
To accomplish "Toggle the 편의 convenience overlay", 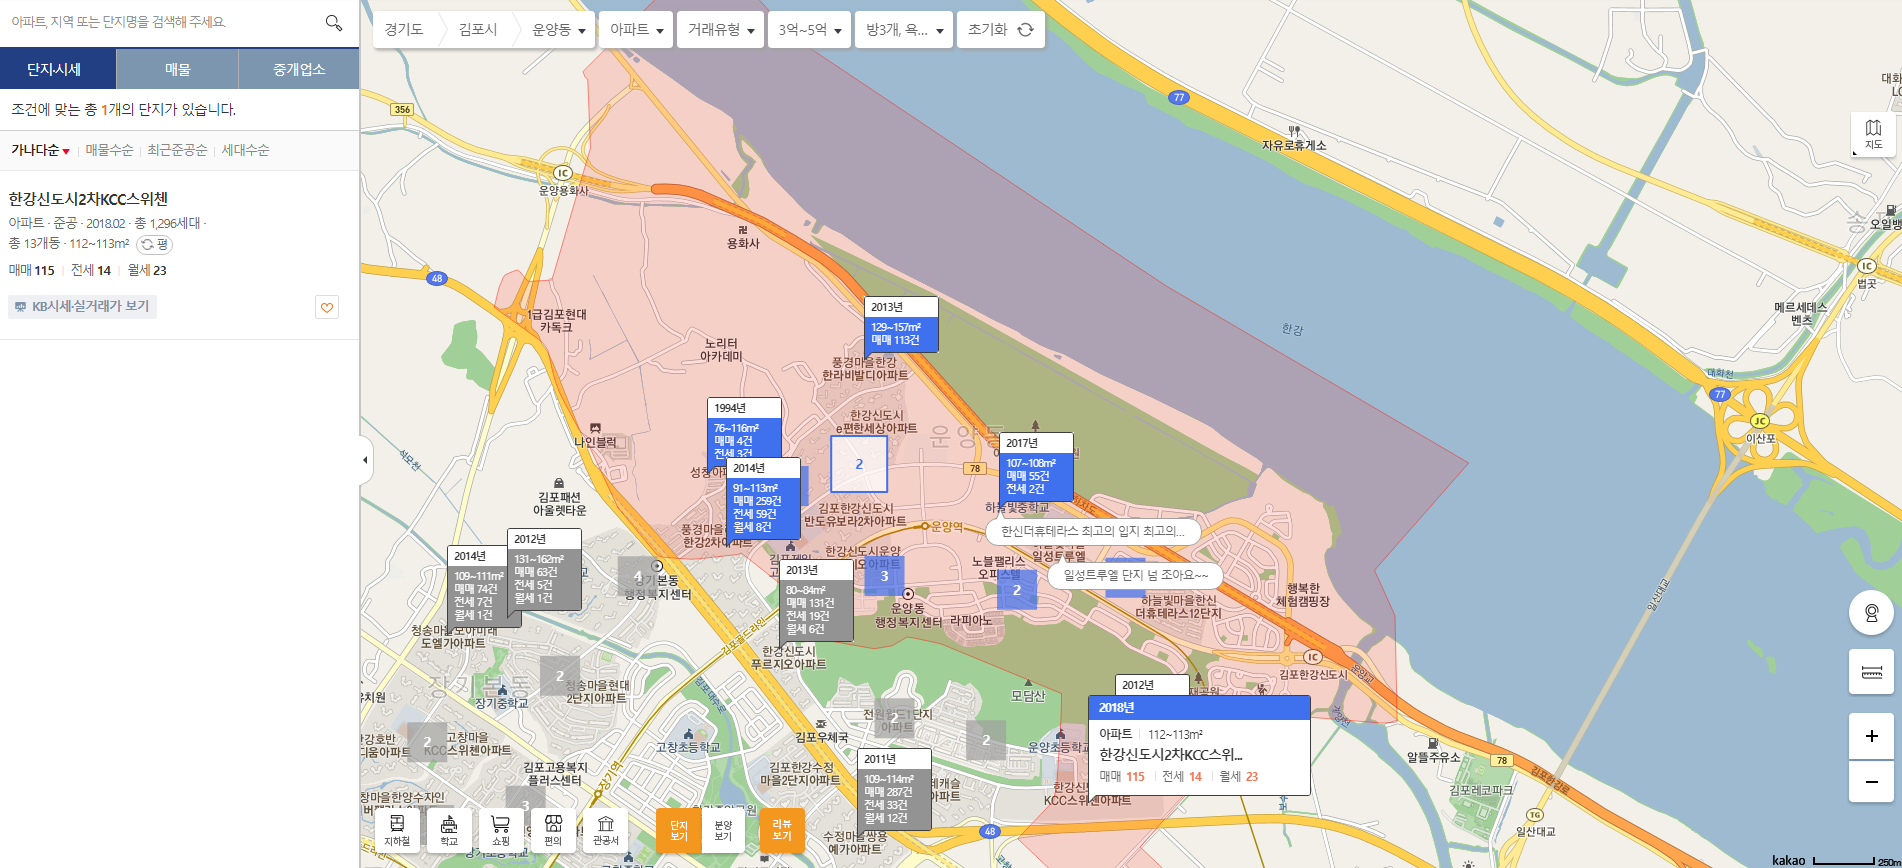I will [553, 830].
